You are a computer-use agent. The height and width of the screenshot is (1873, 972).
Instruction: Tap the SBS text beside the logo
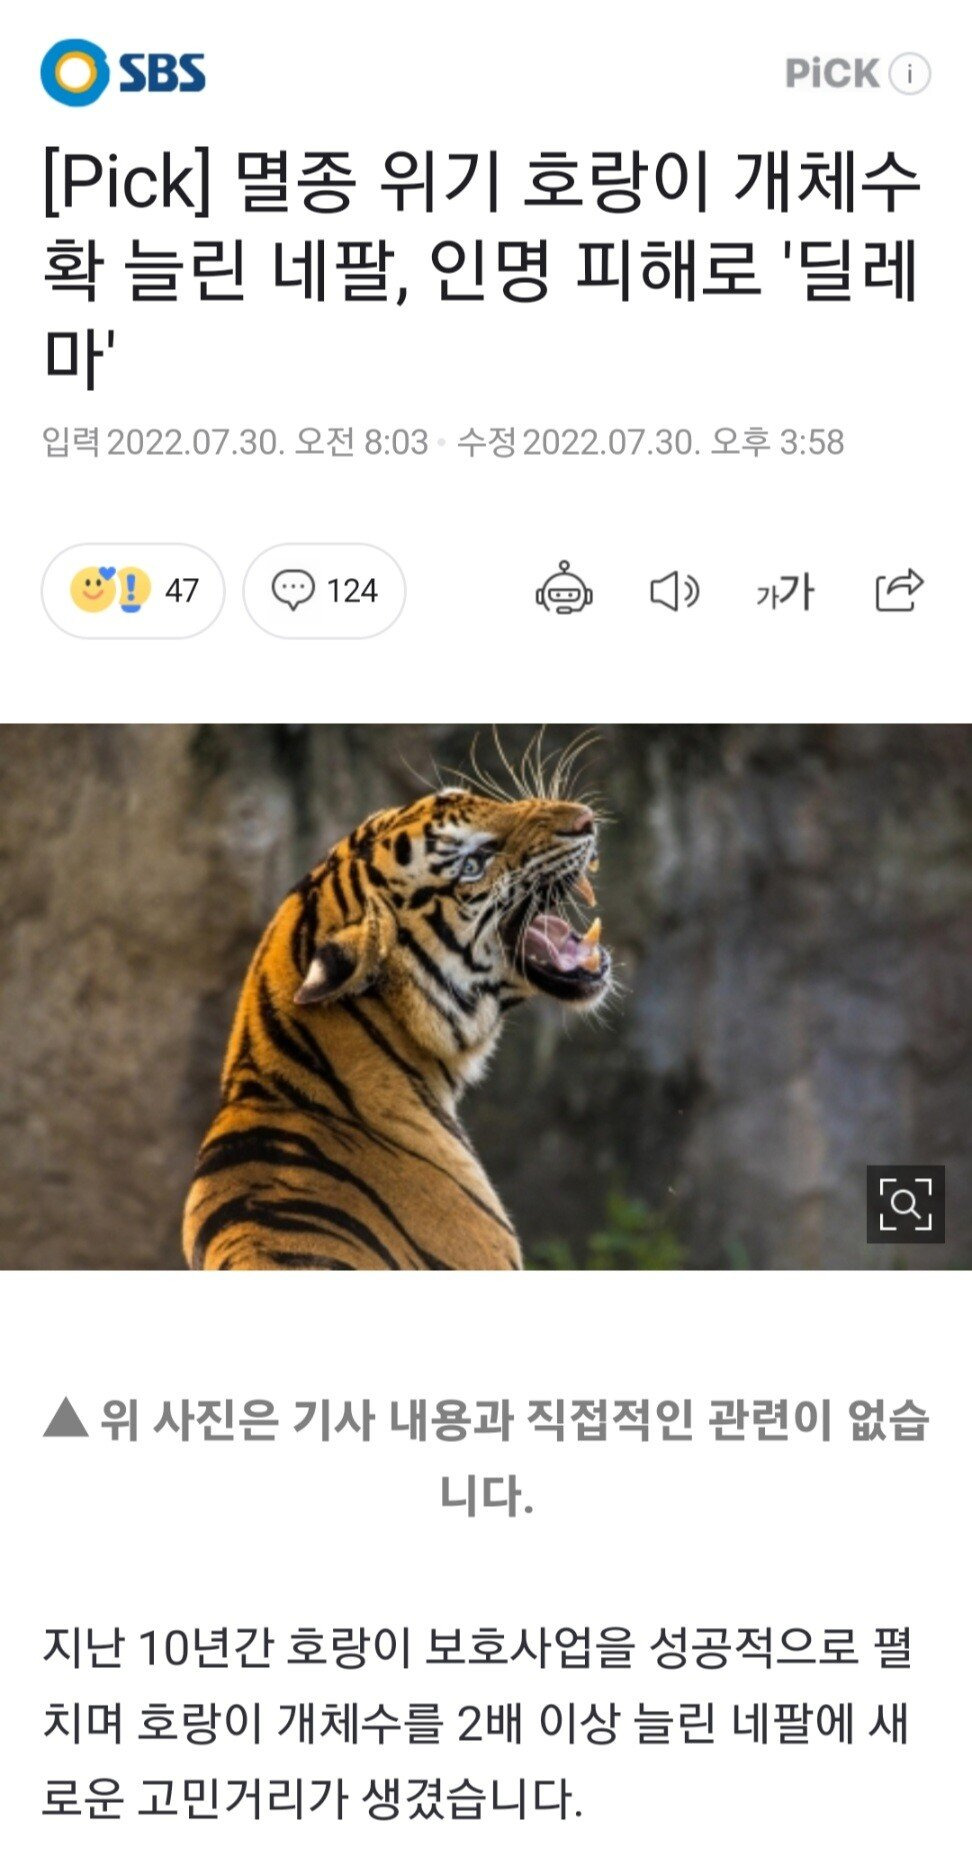pyautogui.click(x=163, y=73)
